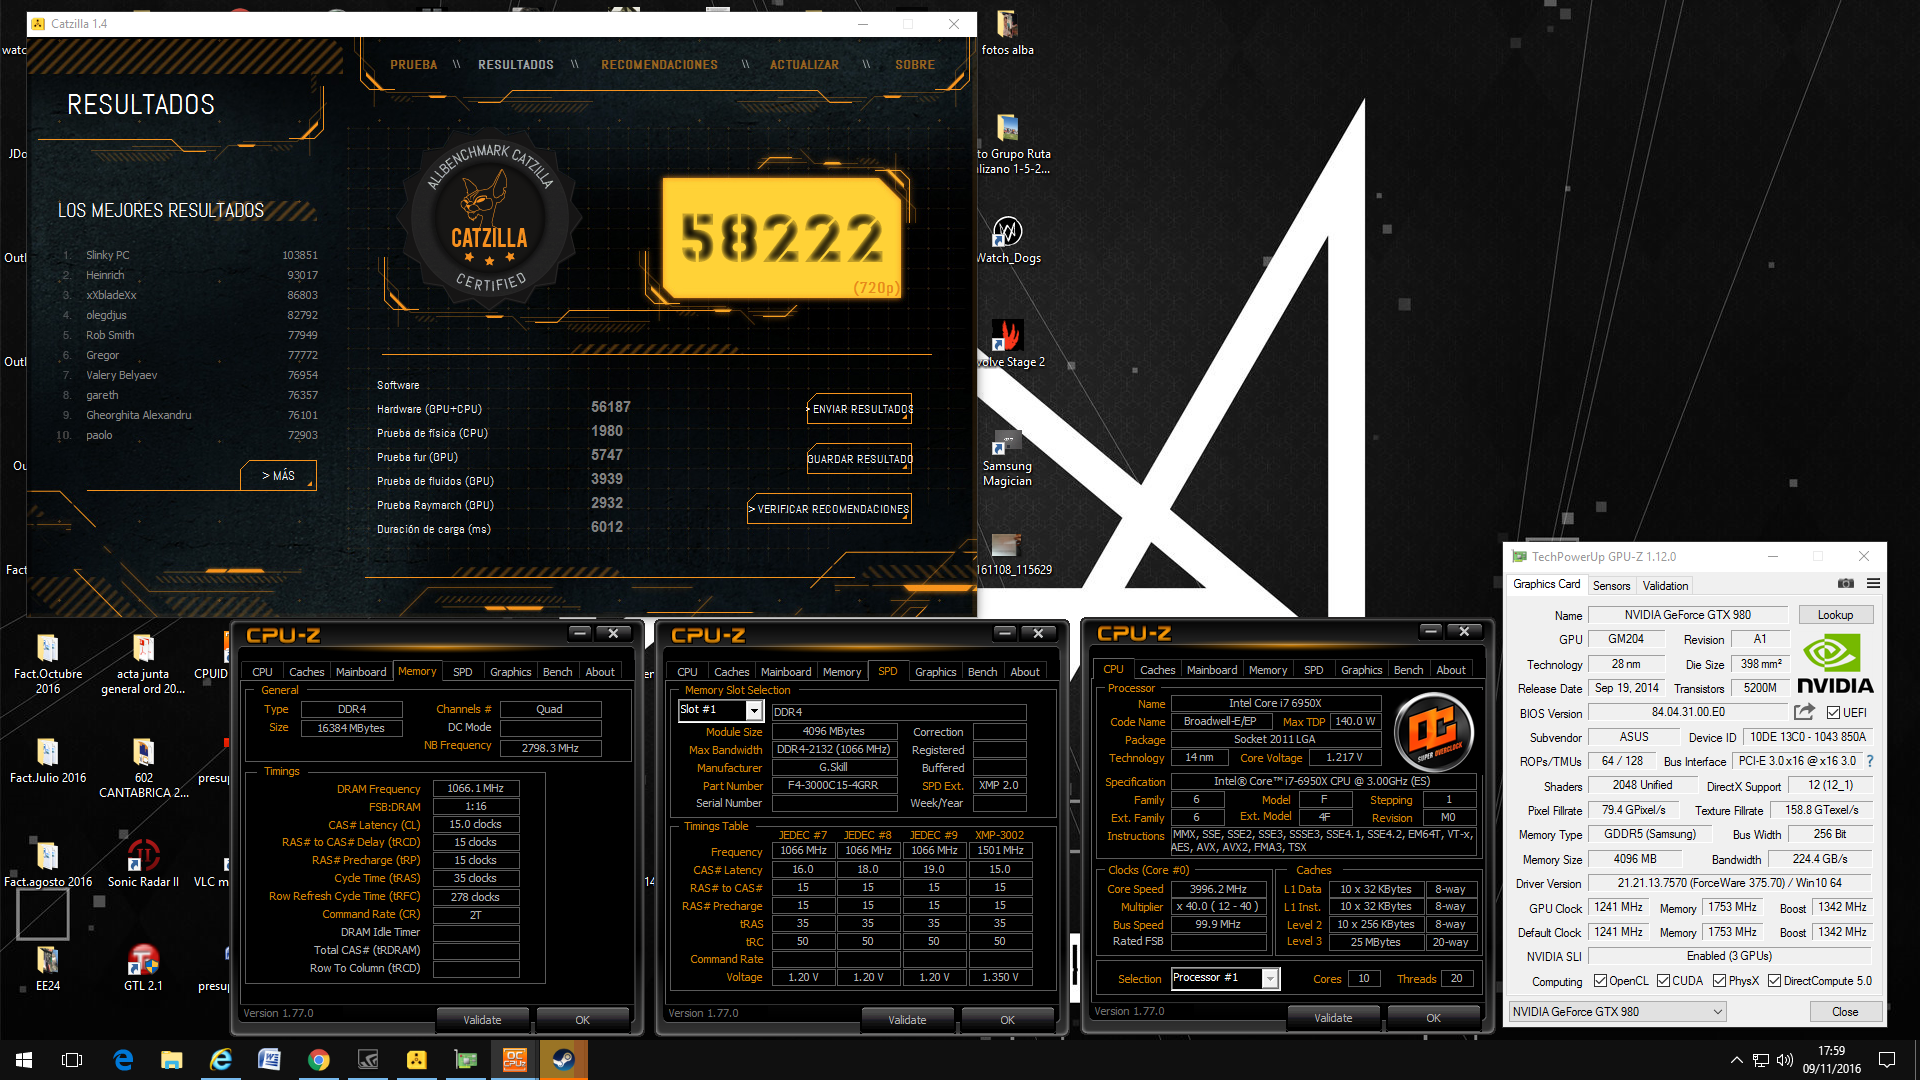Select the Watch_Dogs desktop shortcut
Screen dimensions: 1920x1080
[x=1008, y=240]
